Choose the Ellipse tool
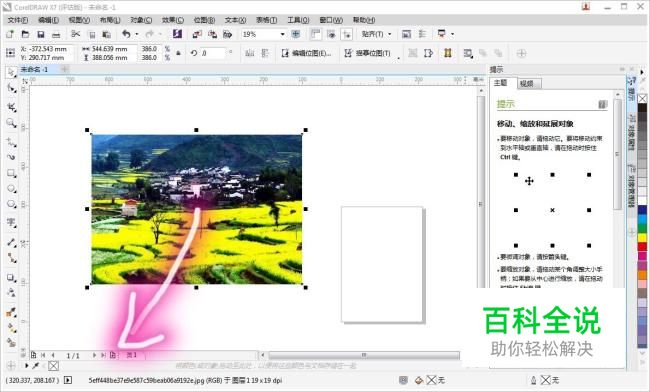Image resolution: width=650 pixels, height=392 pixels. point(11,189)
